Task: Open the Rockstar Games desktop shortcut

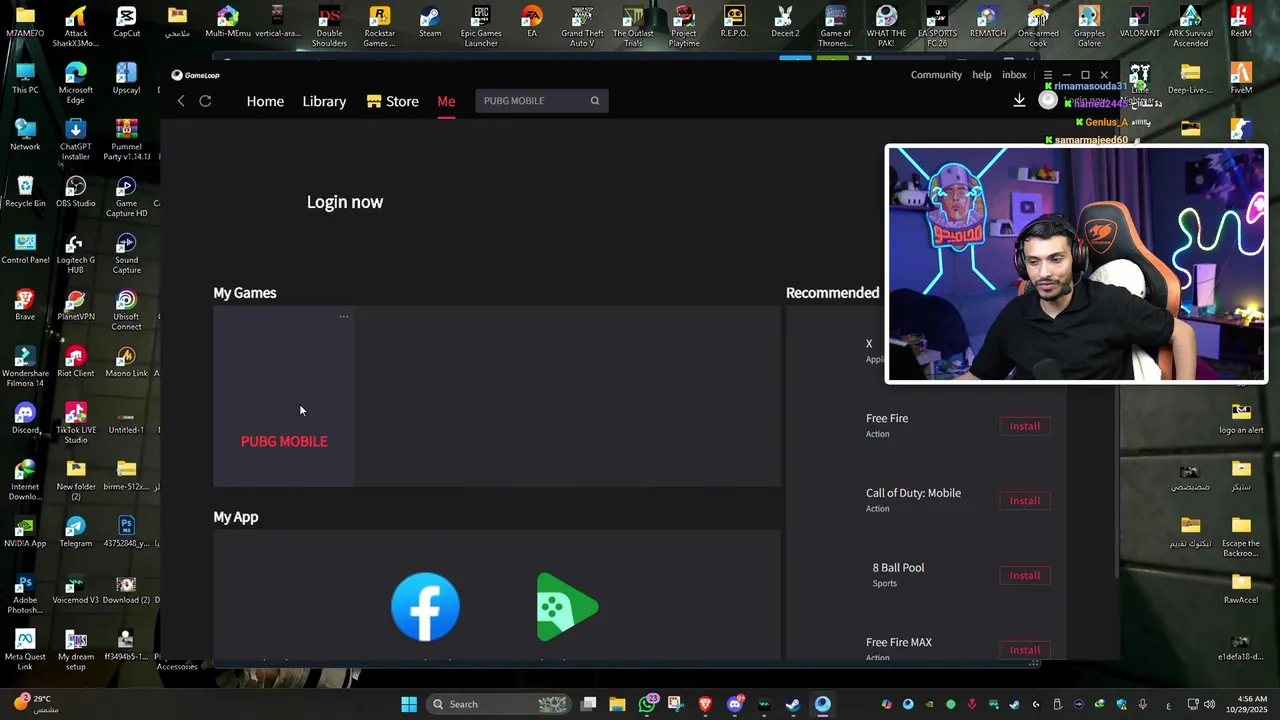Action: click(x=379, y=26)
